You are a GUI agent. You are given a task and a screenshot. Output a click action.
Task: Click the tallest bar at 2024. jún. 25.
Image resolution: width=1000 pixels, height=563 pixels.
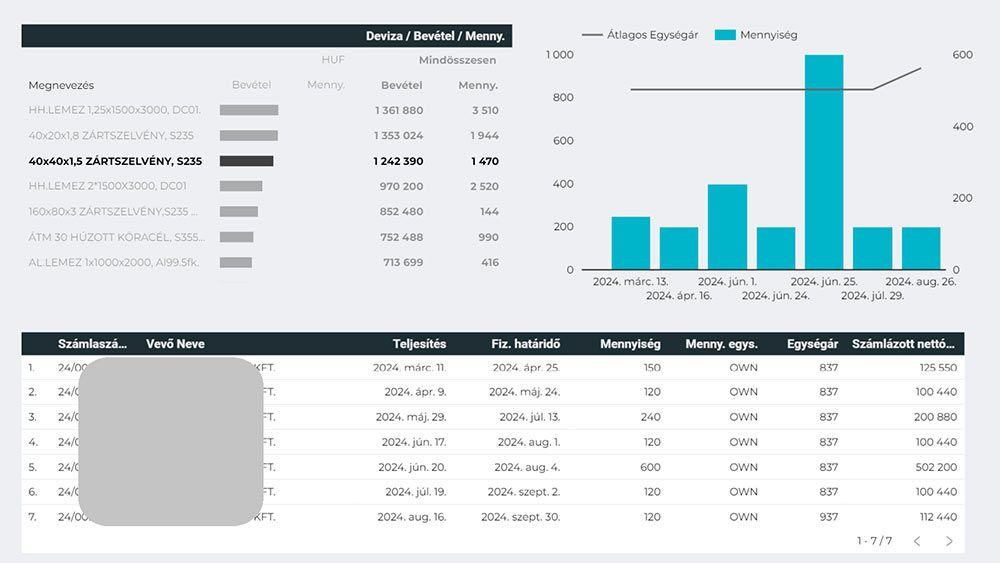[x=823, y=162]
